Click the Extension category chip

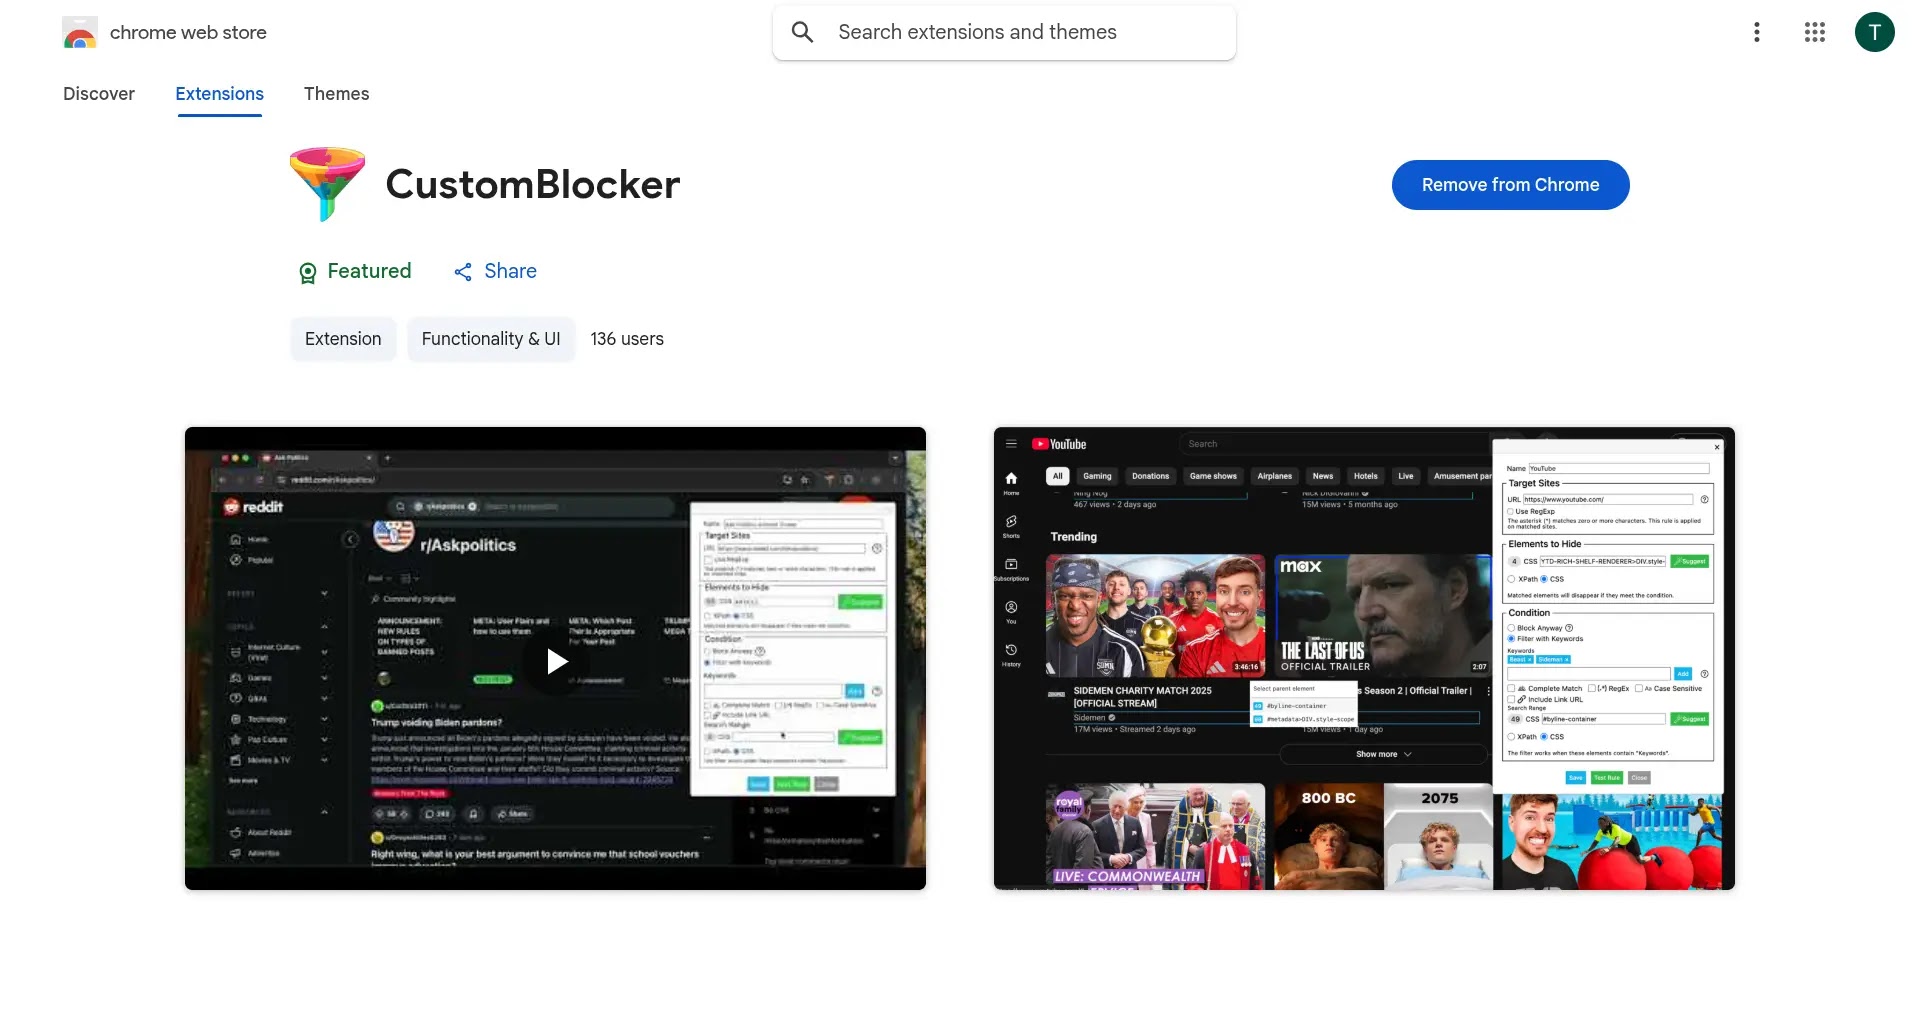(x=343, y=339)
